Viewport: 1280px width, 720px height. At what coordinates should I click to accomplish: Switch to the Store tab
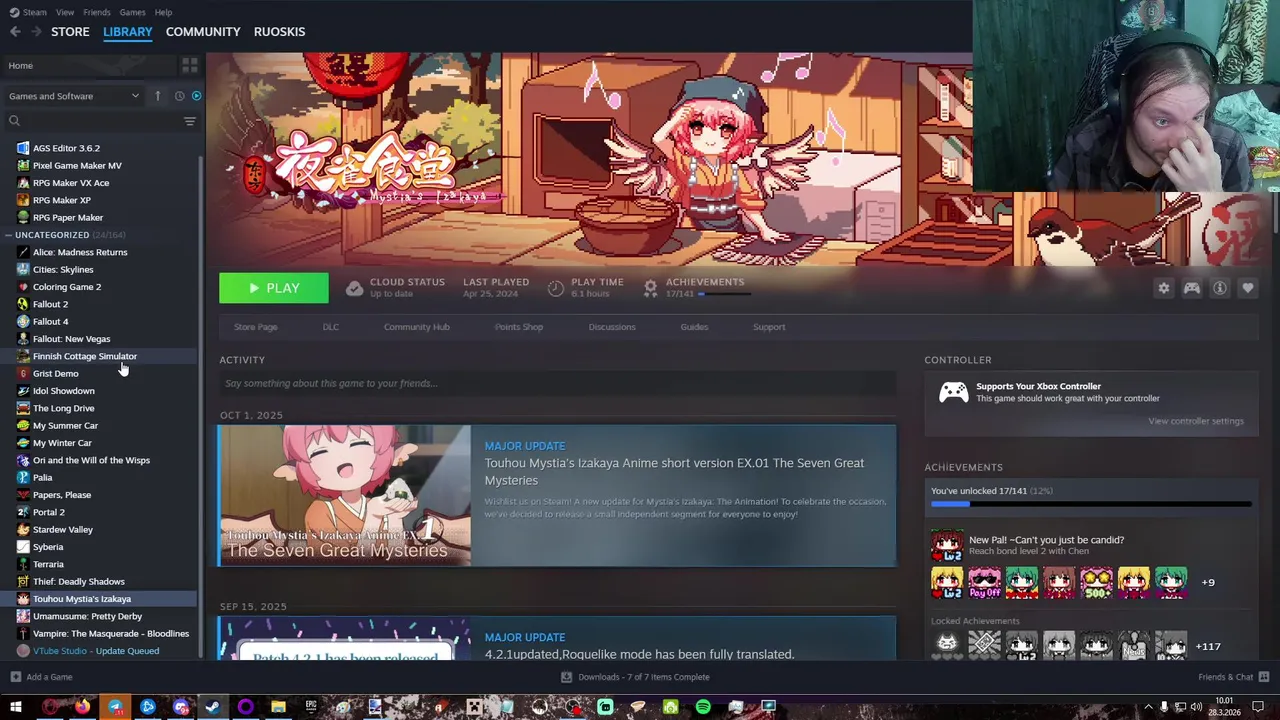[x=70, y=32]
